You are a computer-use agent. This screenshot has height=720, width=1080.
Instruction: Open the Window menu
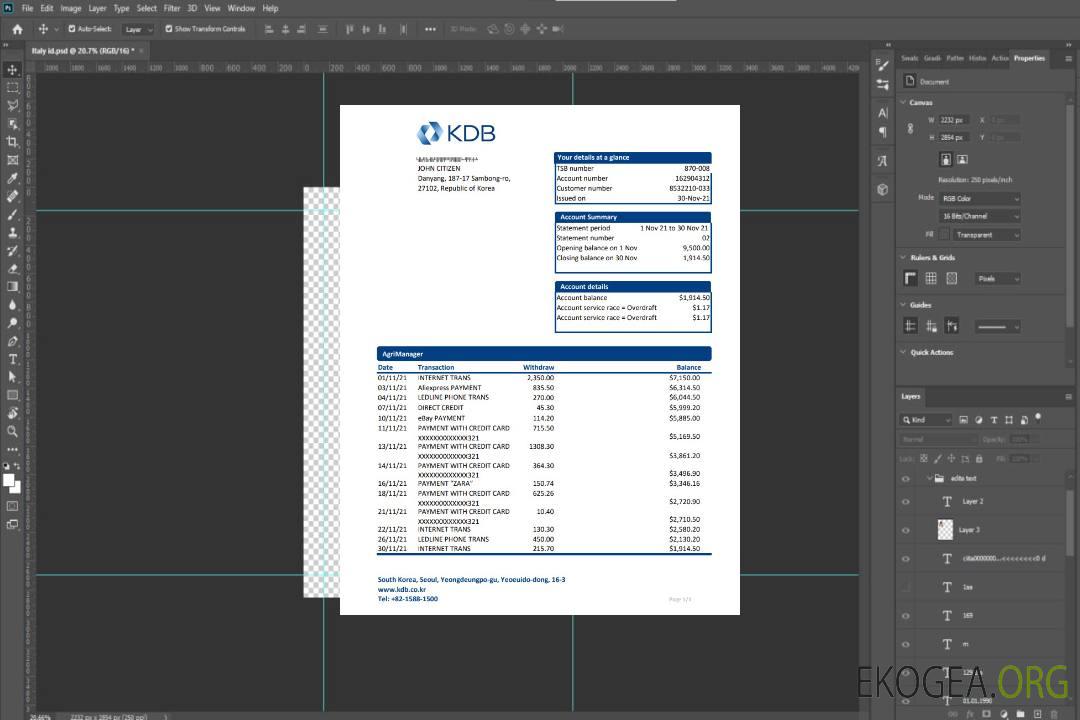[x=241, y=8]
